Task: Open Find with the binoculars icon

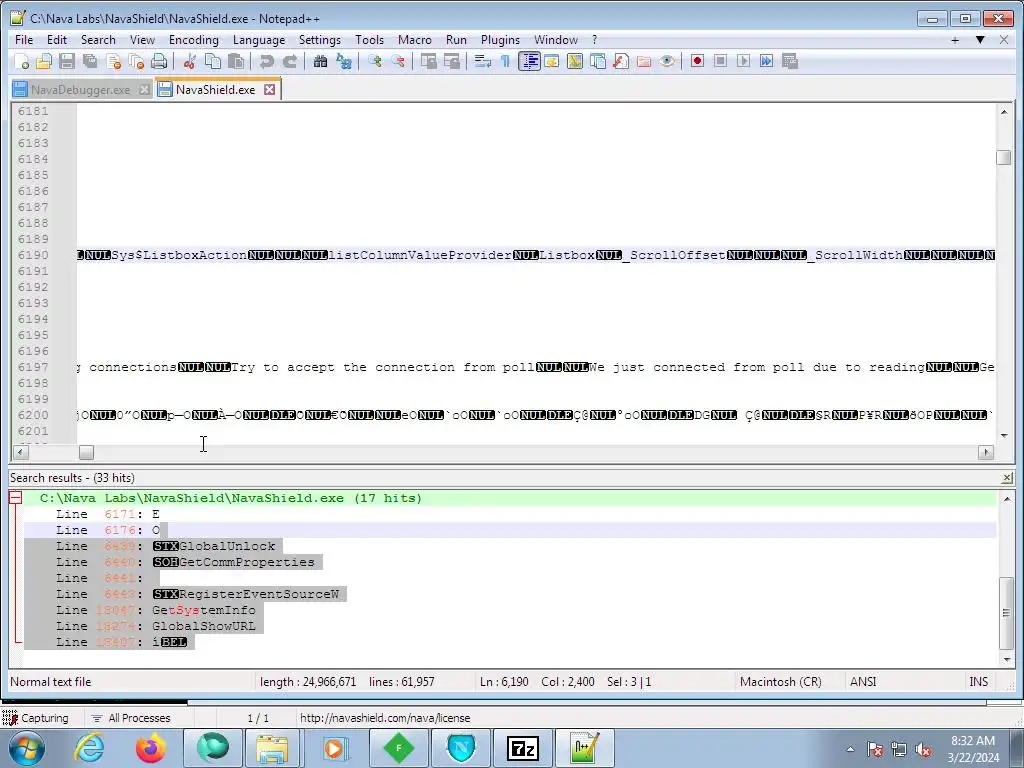Action: [x=320, y=61]
